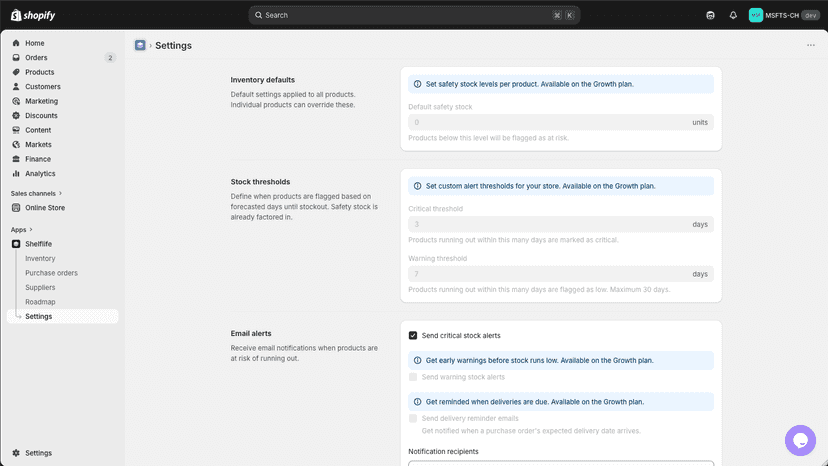Click info icon in custom alert thresholds banner
This screenshot has height=466, width=828.
click(x=417, y=186)
